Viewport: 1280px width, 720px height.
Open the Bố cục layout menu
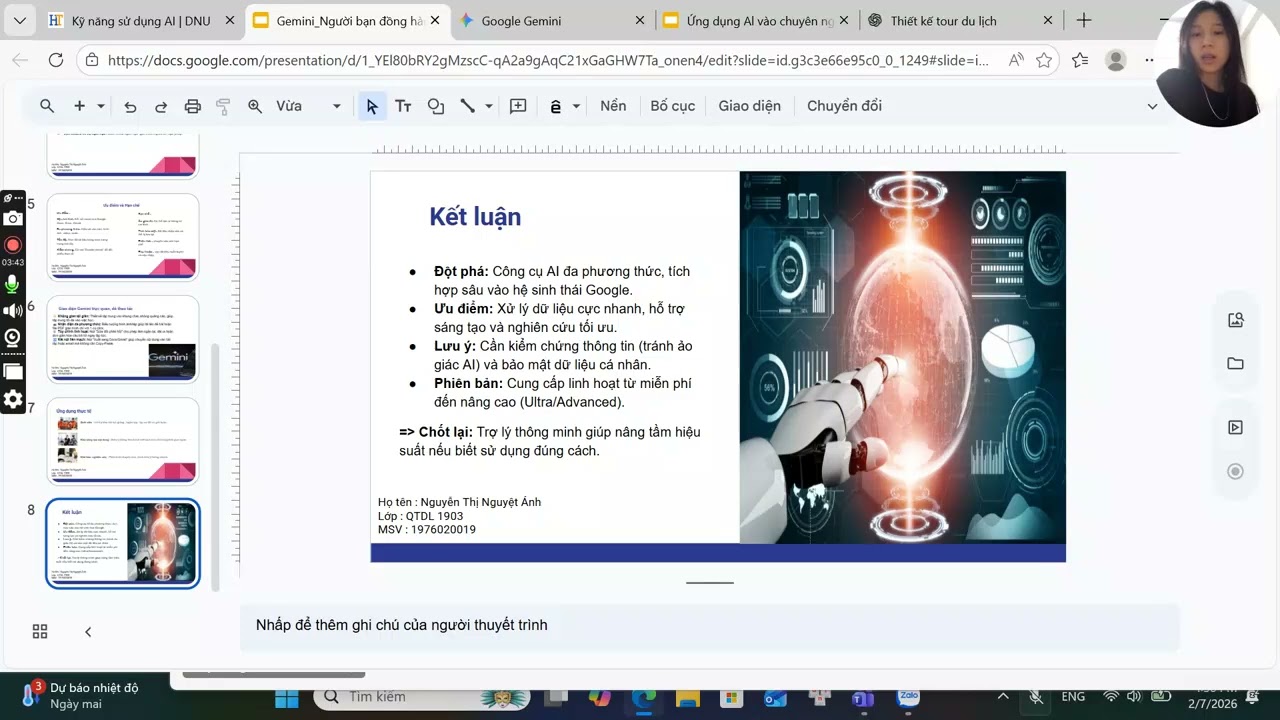point(673,106)
